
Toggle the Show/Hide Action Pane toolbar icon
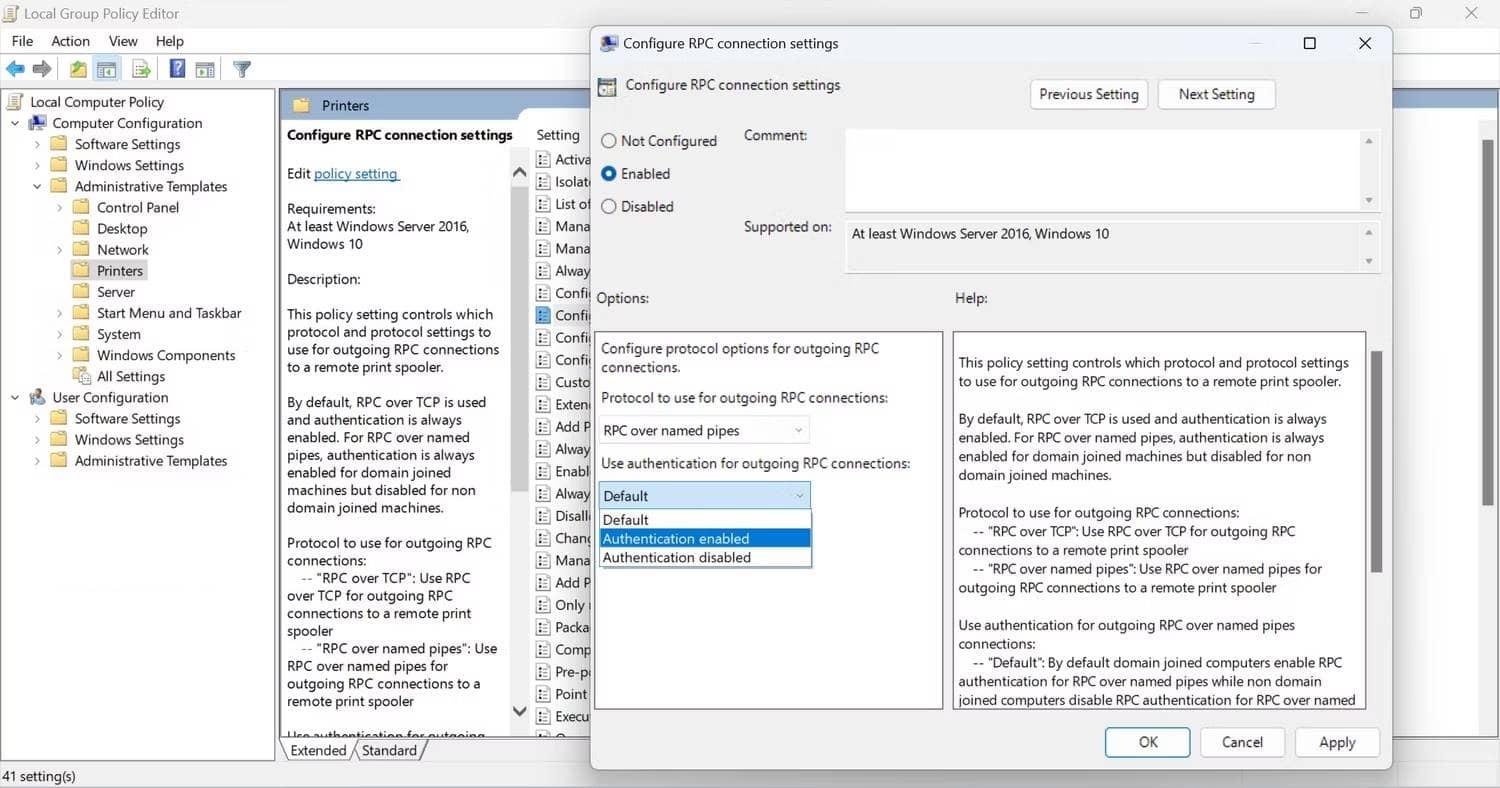205,69
